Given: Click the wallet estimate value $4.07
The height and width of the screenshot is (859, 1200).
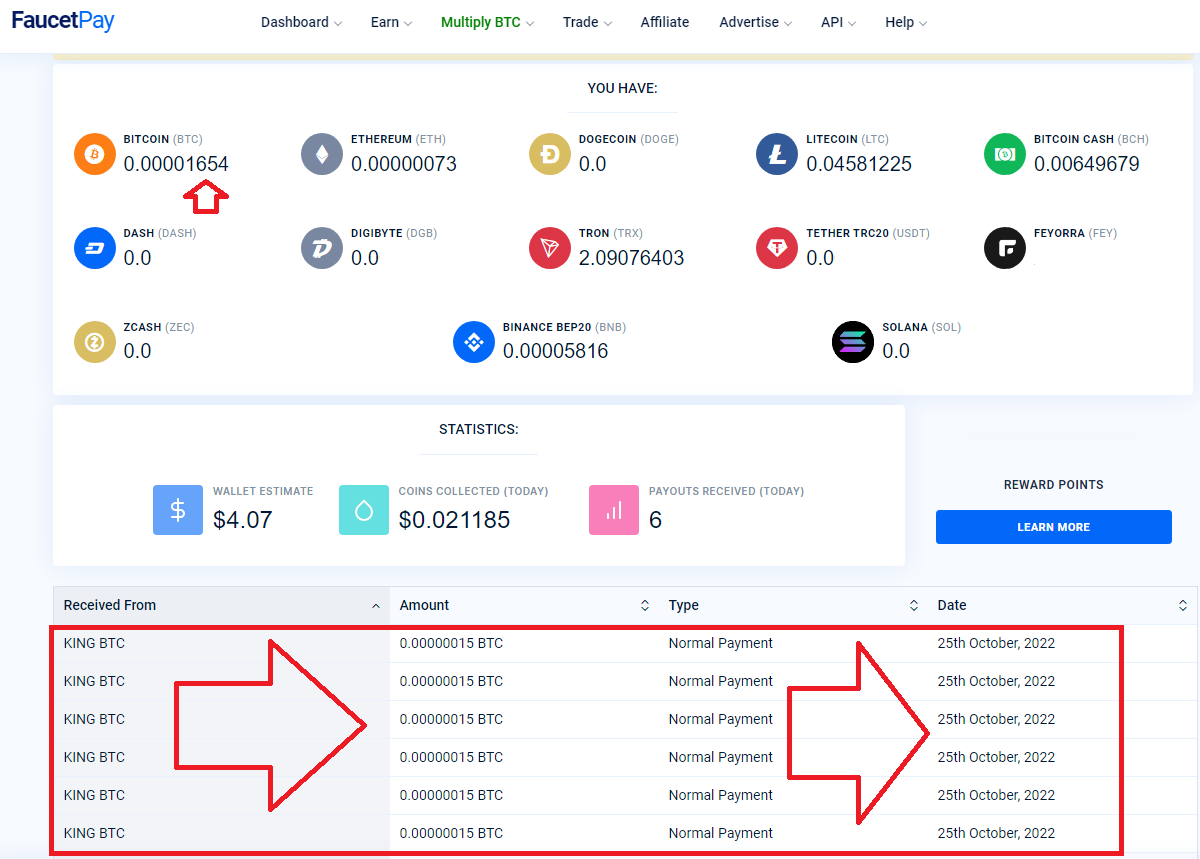Looking at the screenshot, I should click(243, 520).
